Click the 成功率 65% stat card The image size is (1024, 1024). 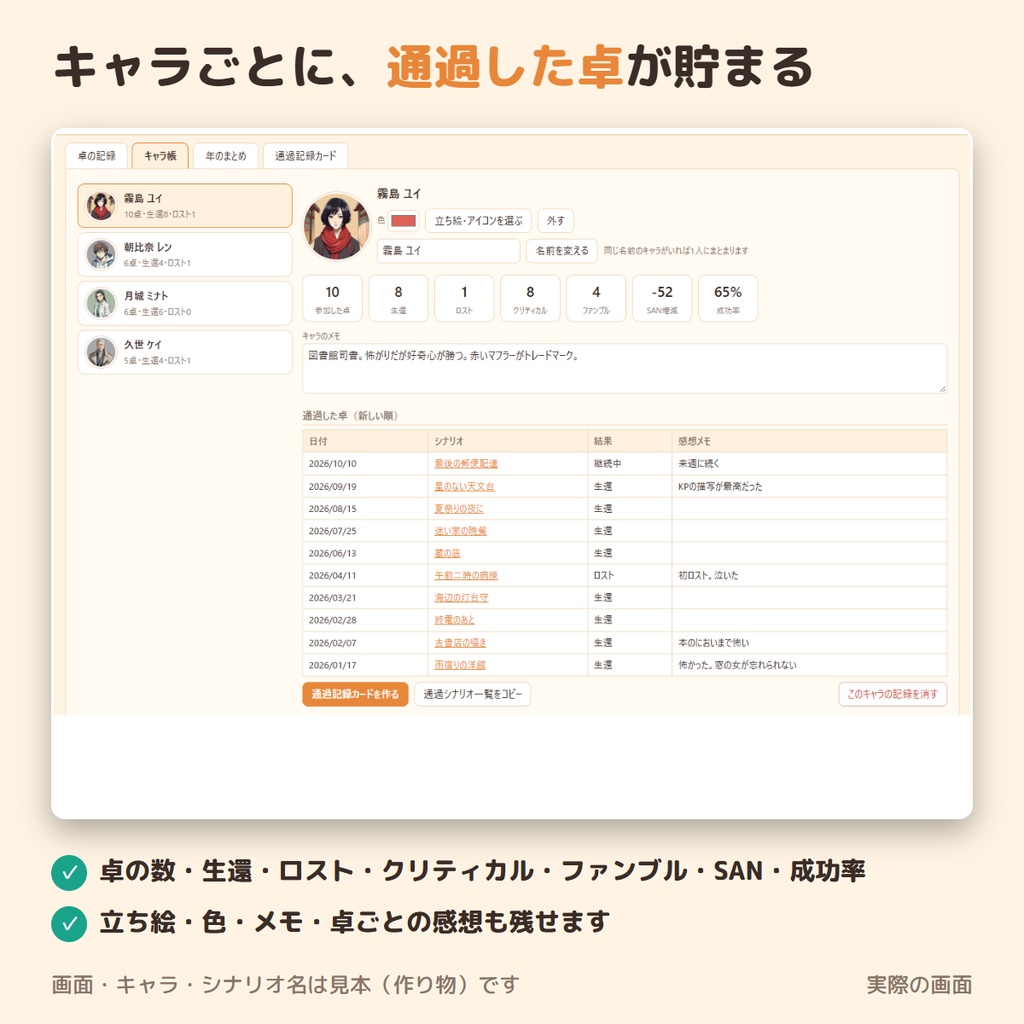tap(728, 298)
